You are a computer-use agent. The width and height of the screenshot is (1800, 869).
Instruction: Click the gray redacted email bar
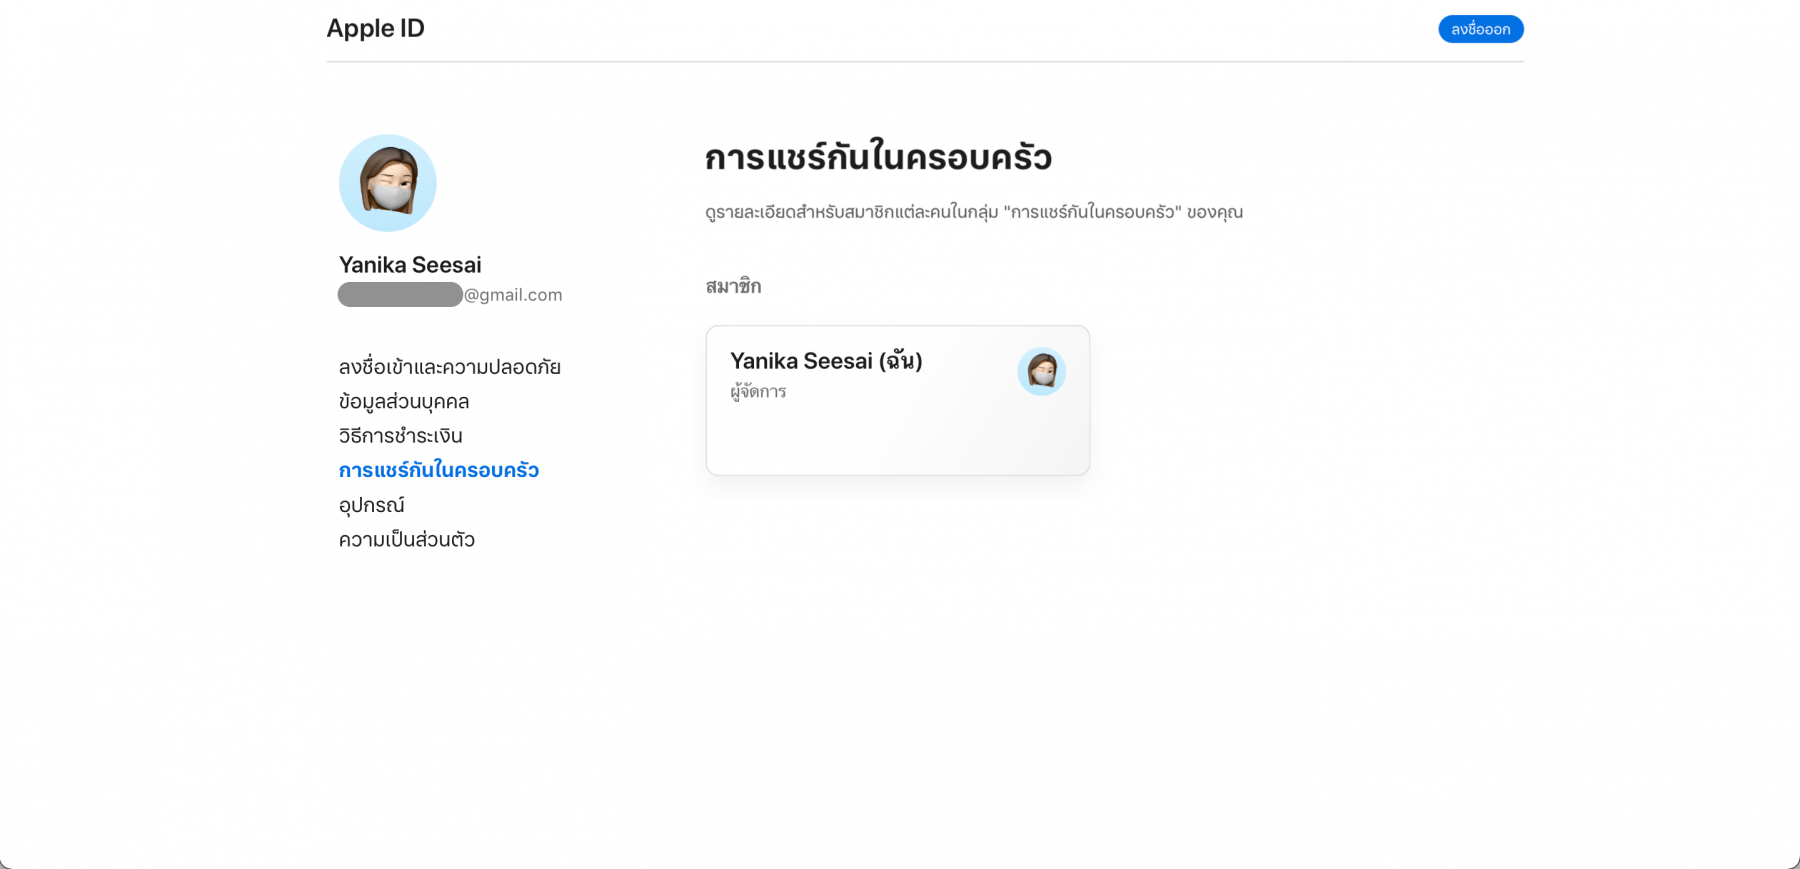click(400, 295)
